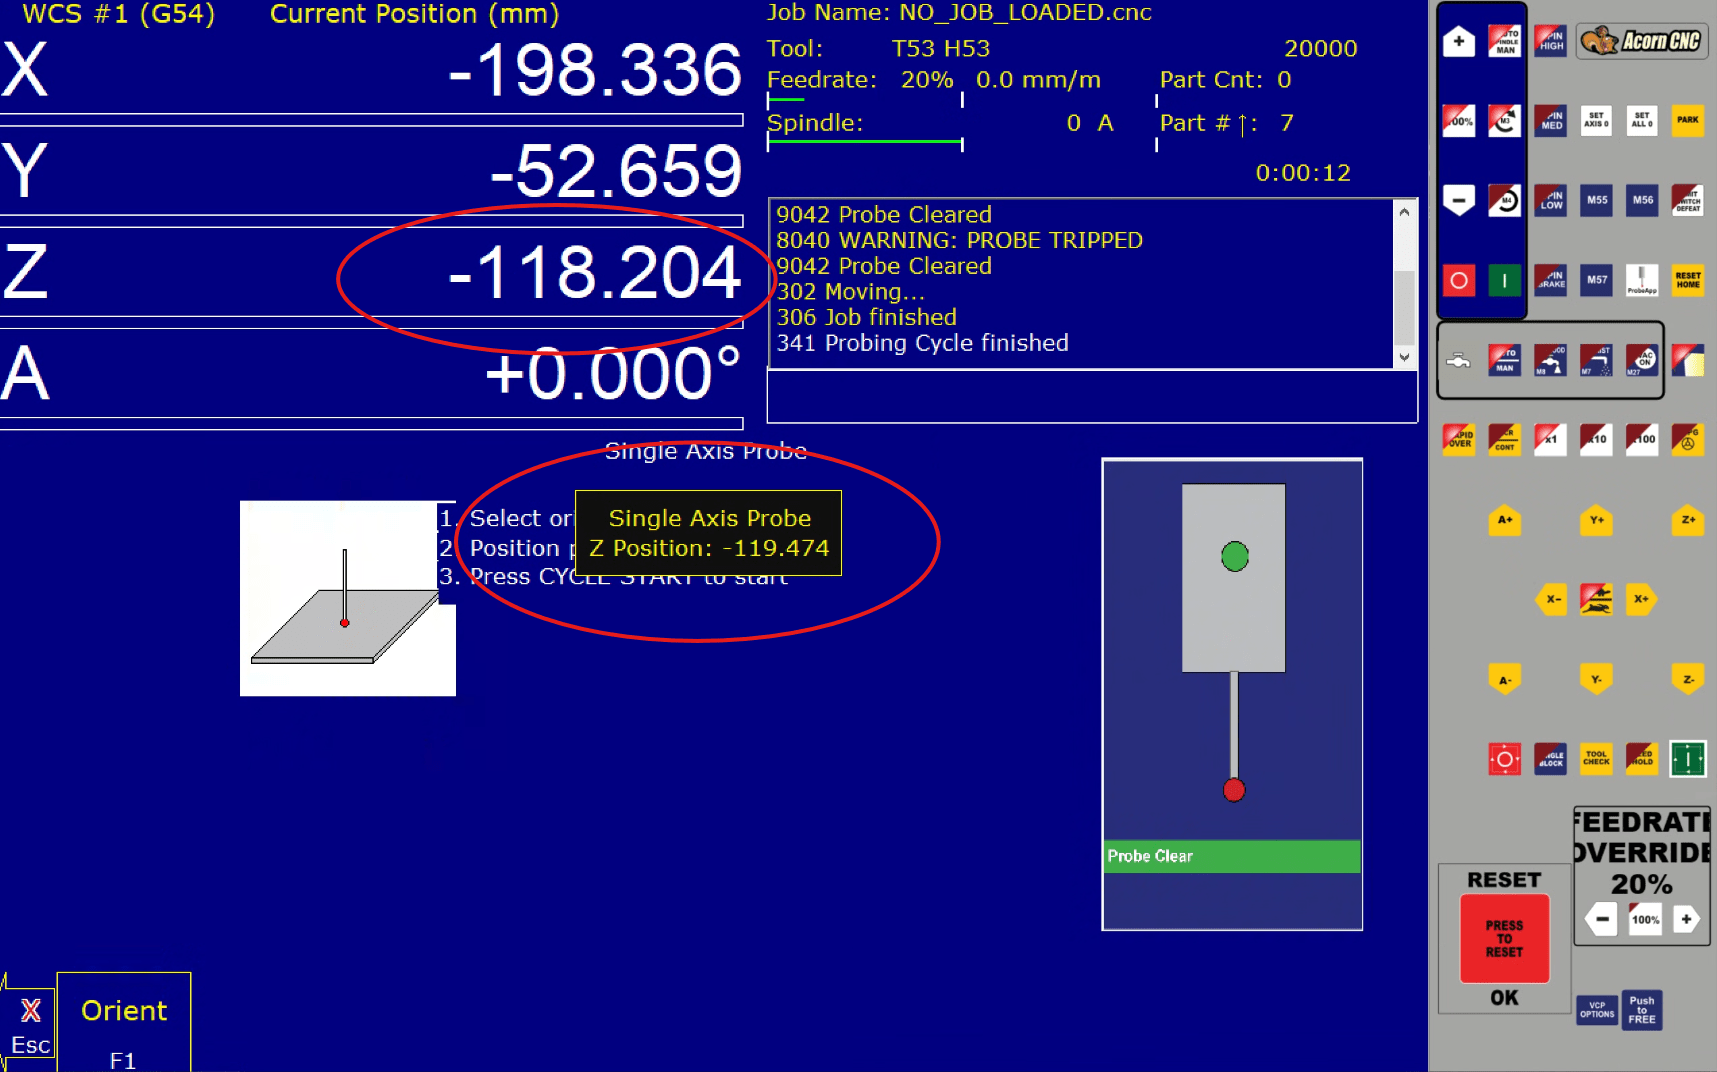Open VCP Options

[1596, 1010]
